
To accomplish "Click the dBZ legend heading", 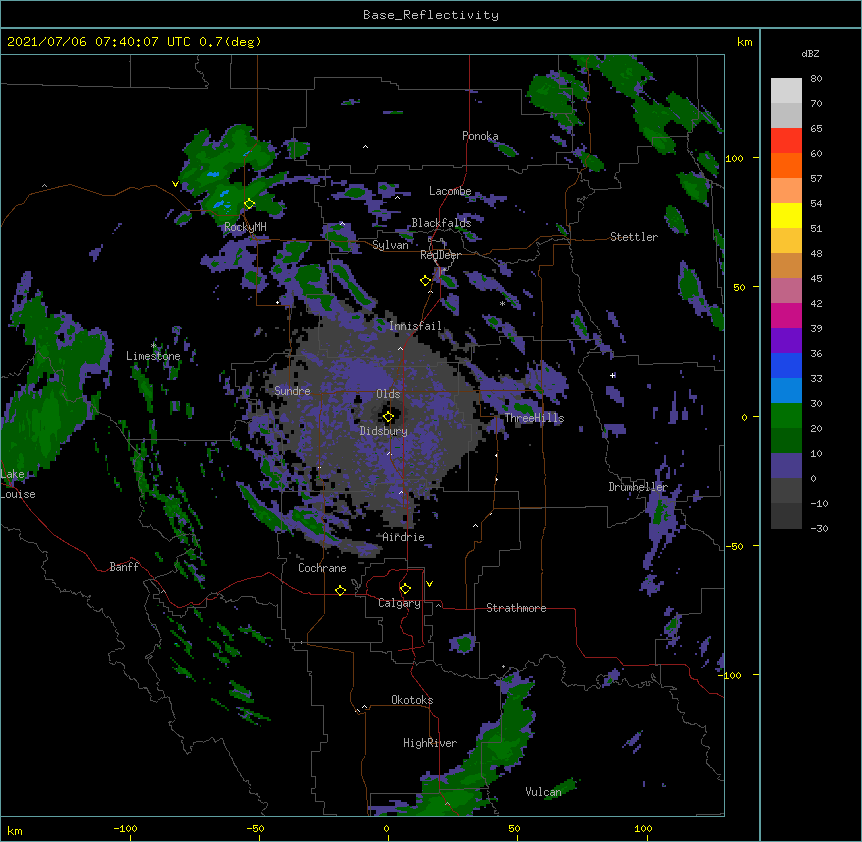I will [810, 54].
